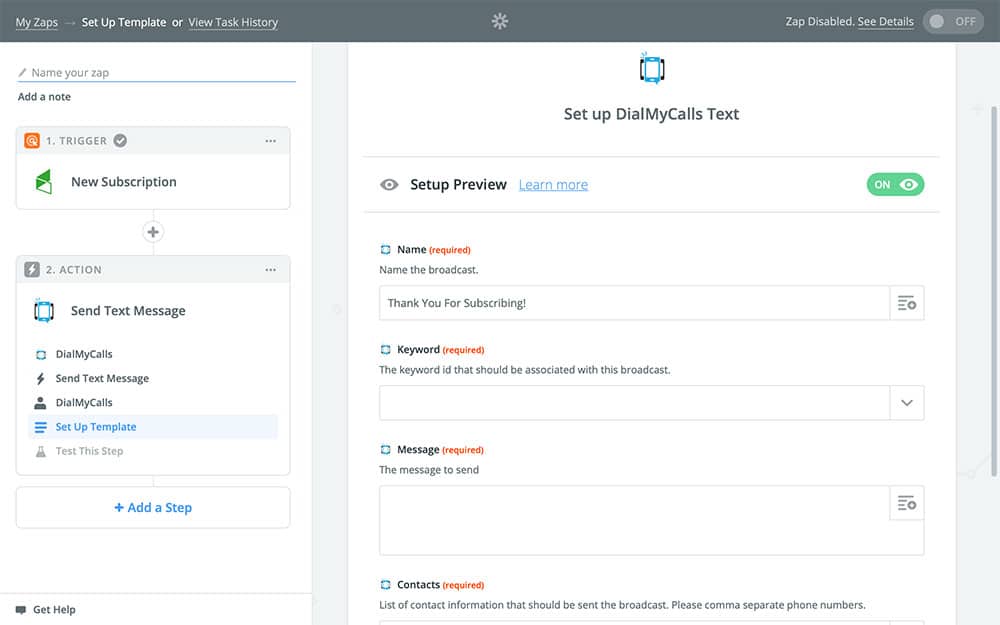
Task: Click the insert-field icon in Message field
Action: click(906, 503)
